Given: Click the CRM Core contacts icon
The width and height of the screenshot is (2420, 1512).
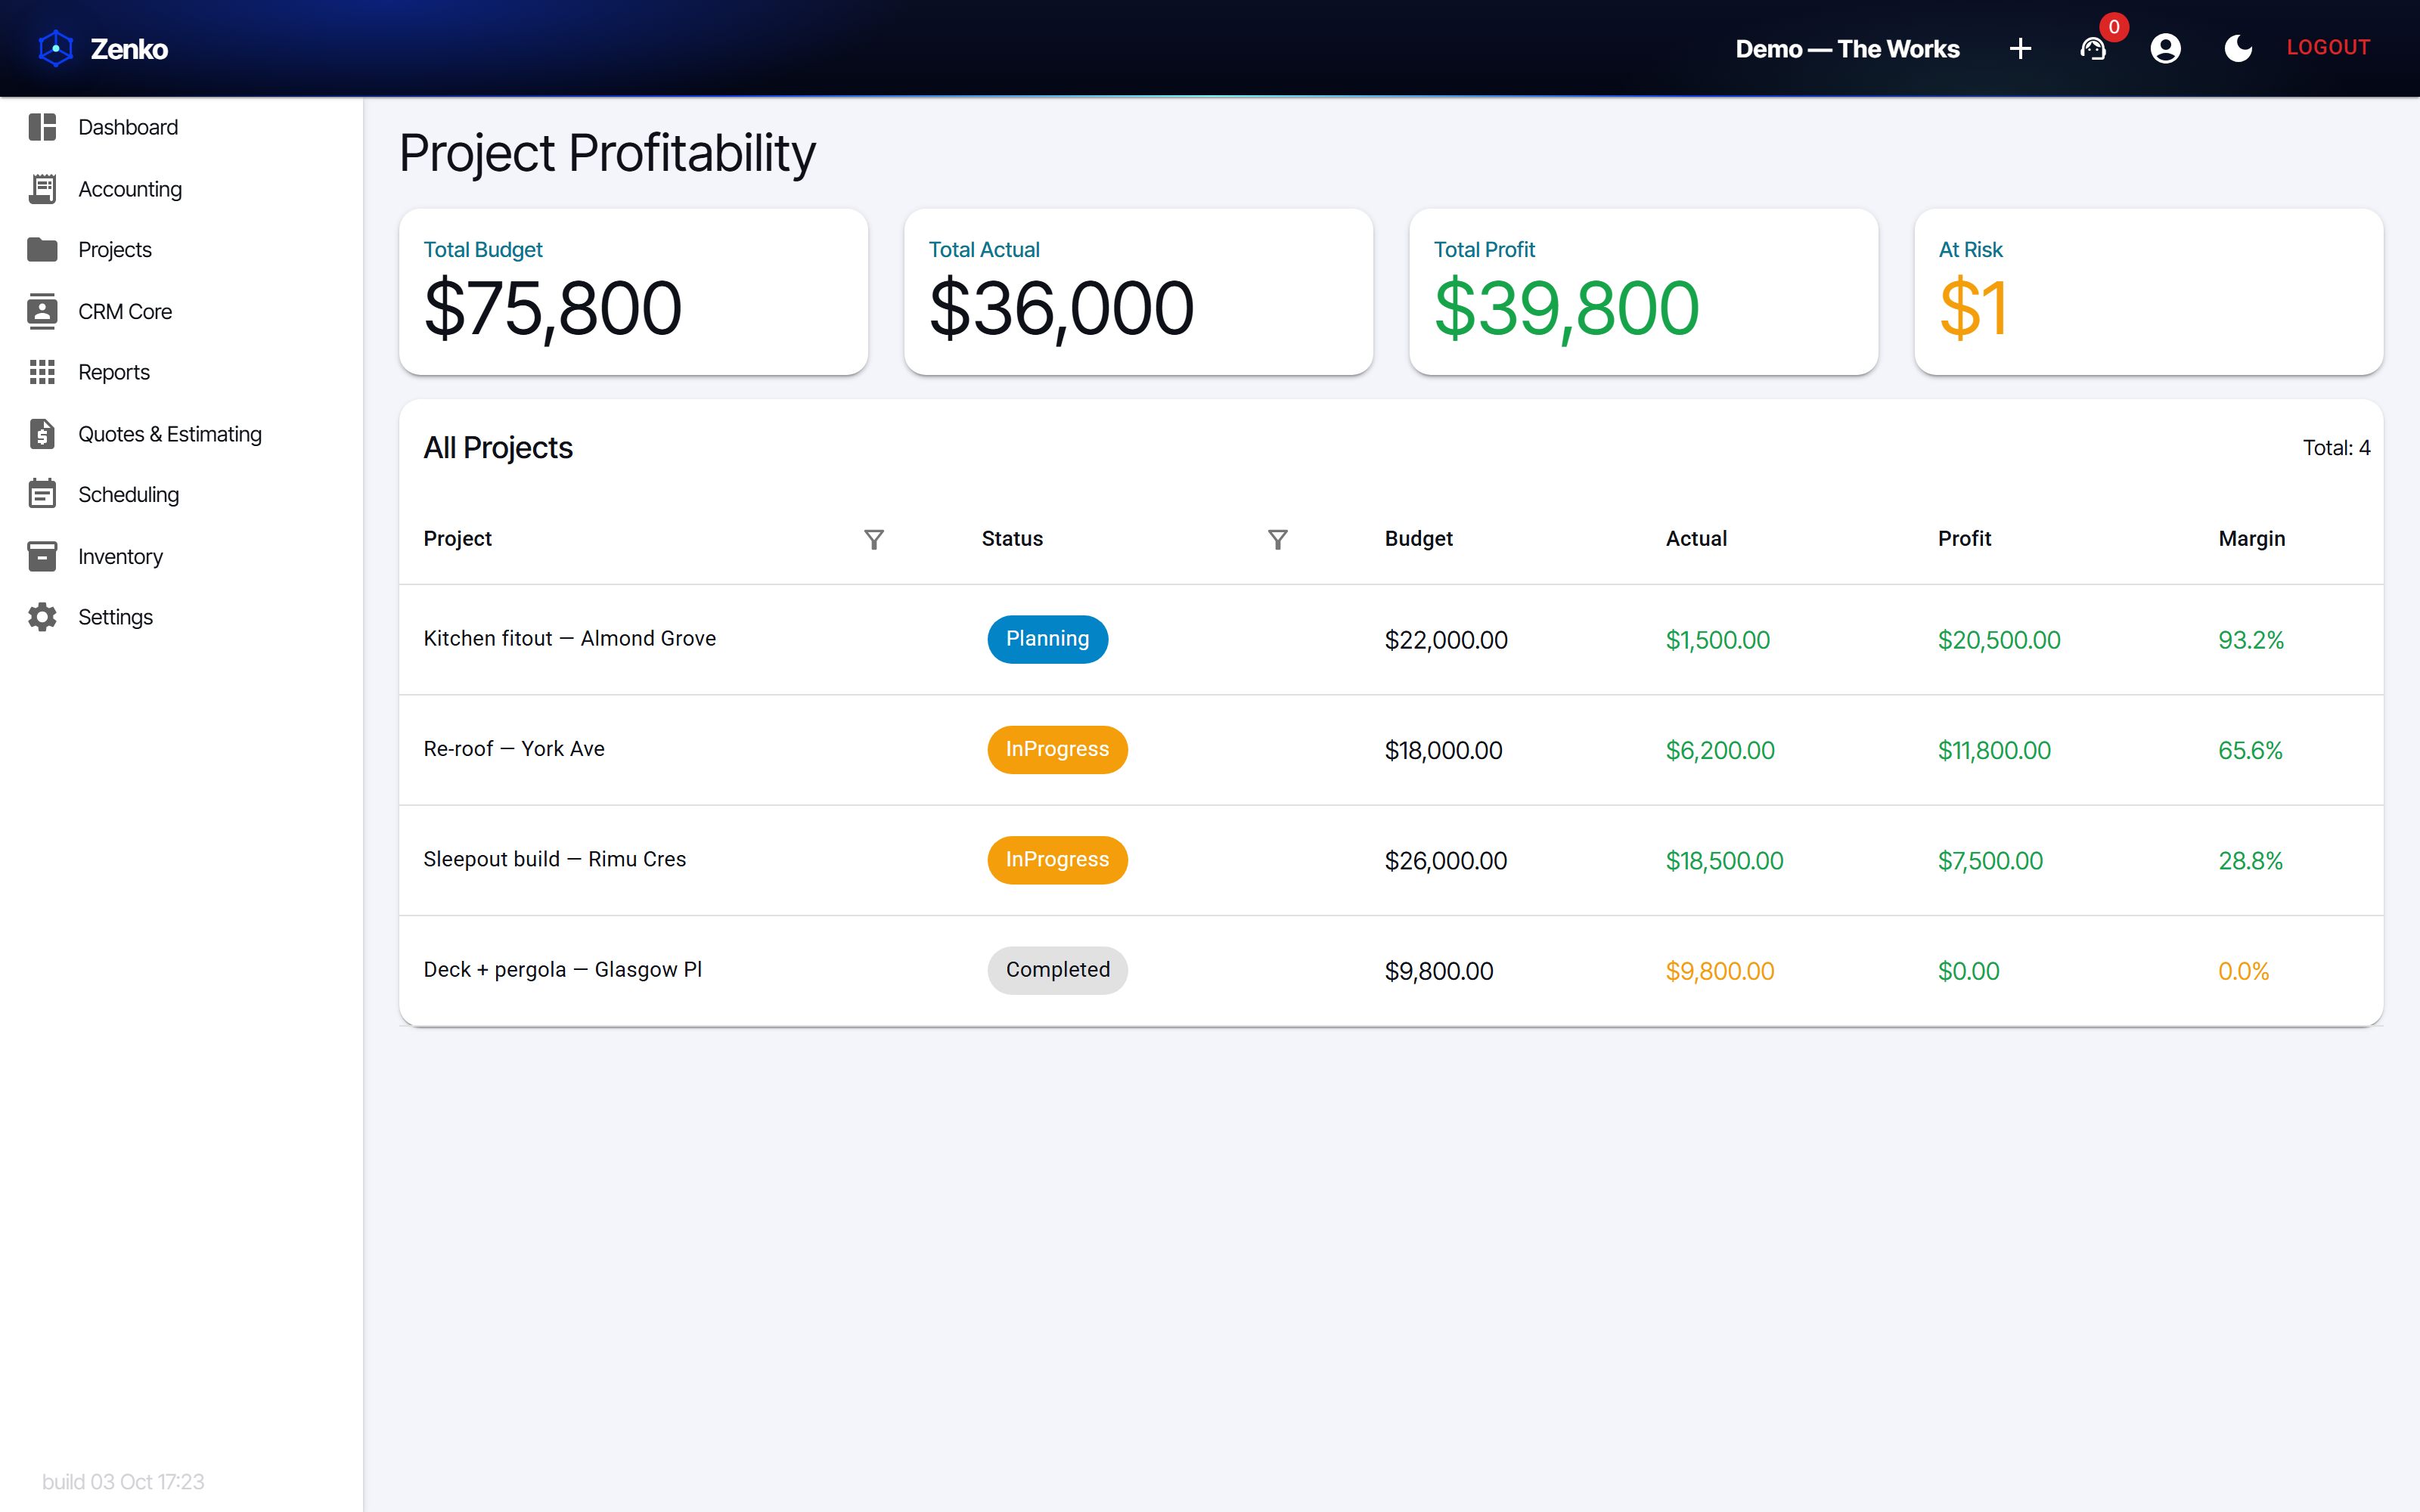Looking at the screenshot, I should pyautogui.click(x=42, y=311).
